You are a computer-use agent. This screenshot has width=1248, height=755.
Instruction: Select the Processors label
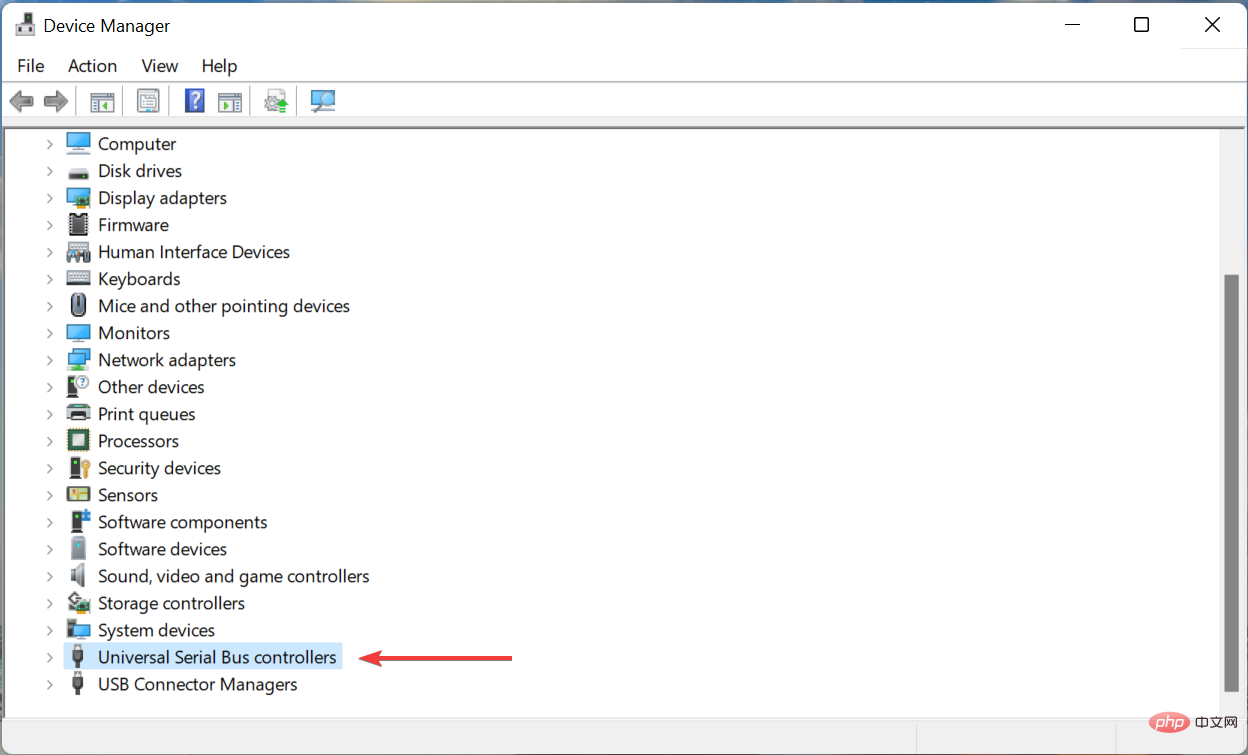(138, 441)
